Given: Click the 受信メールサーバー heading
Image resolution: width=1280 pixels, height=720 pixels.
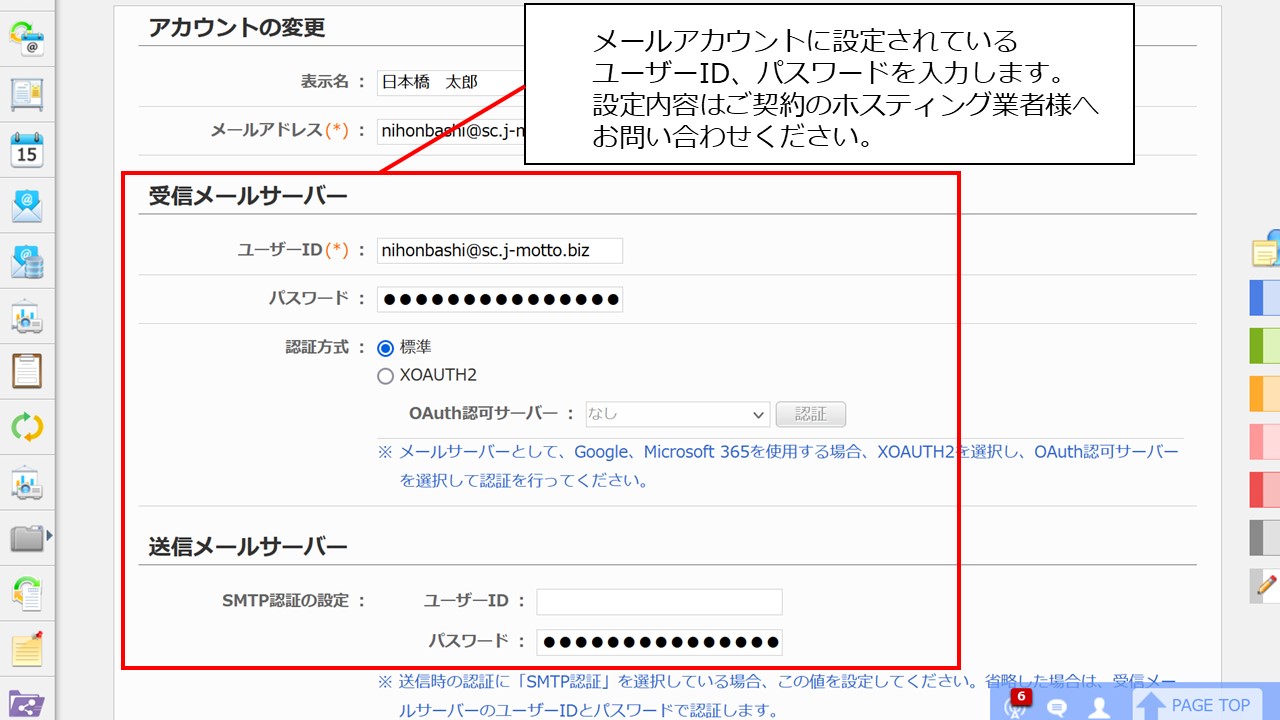Looking at the screenshot, I should coord(248,196).
